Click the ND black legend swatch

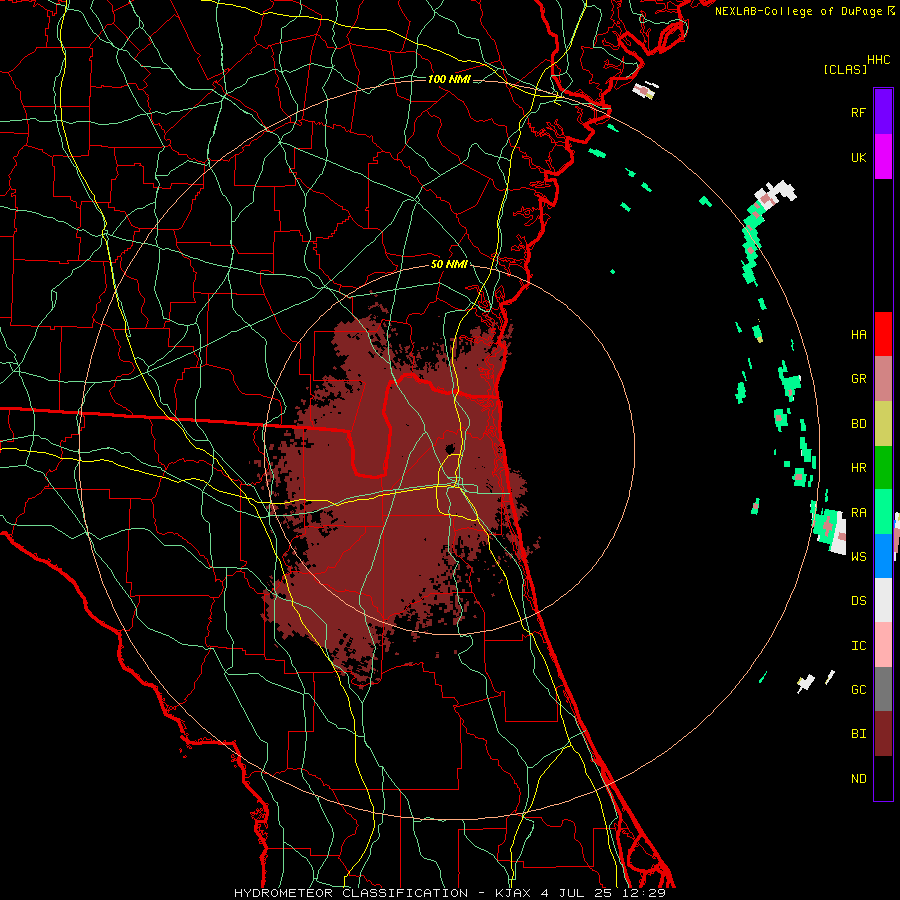883,778
